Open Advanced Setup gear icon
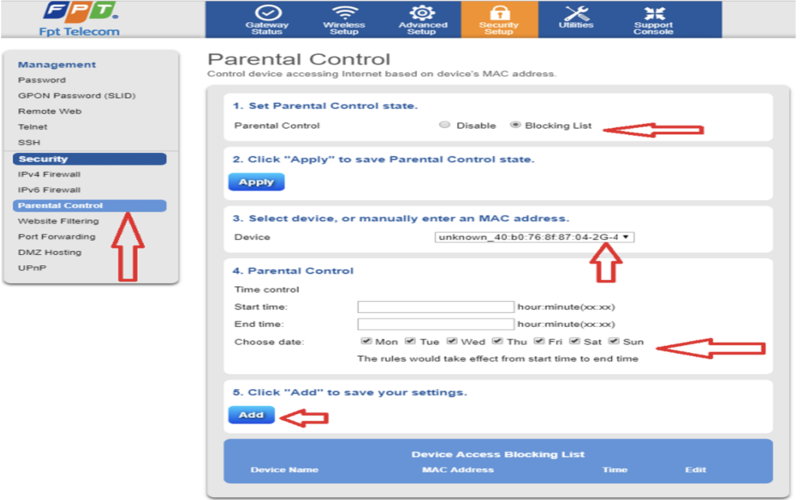800x500 pixels. tap(422, 12)
